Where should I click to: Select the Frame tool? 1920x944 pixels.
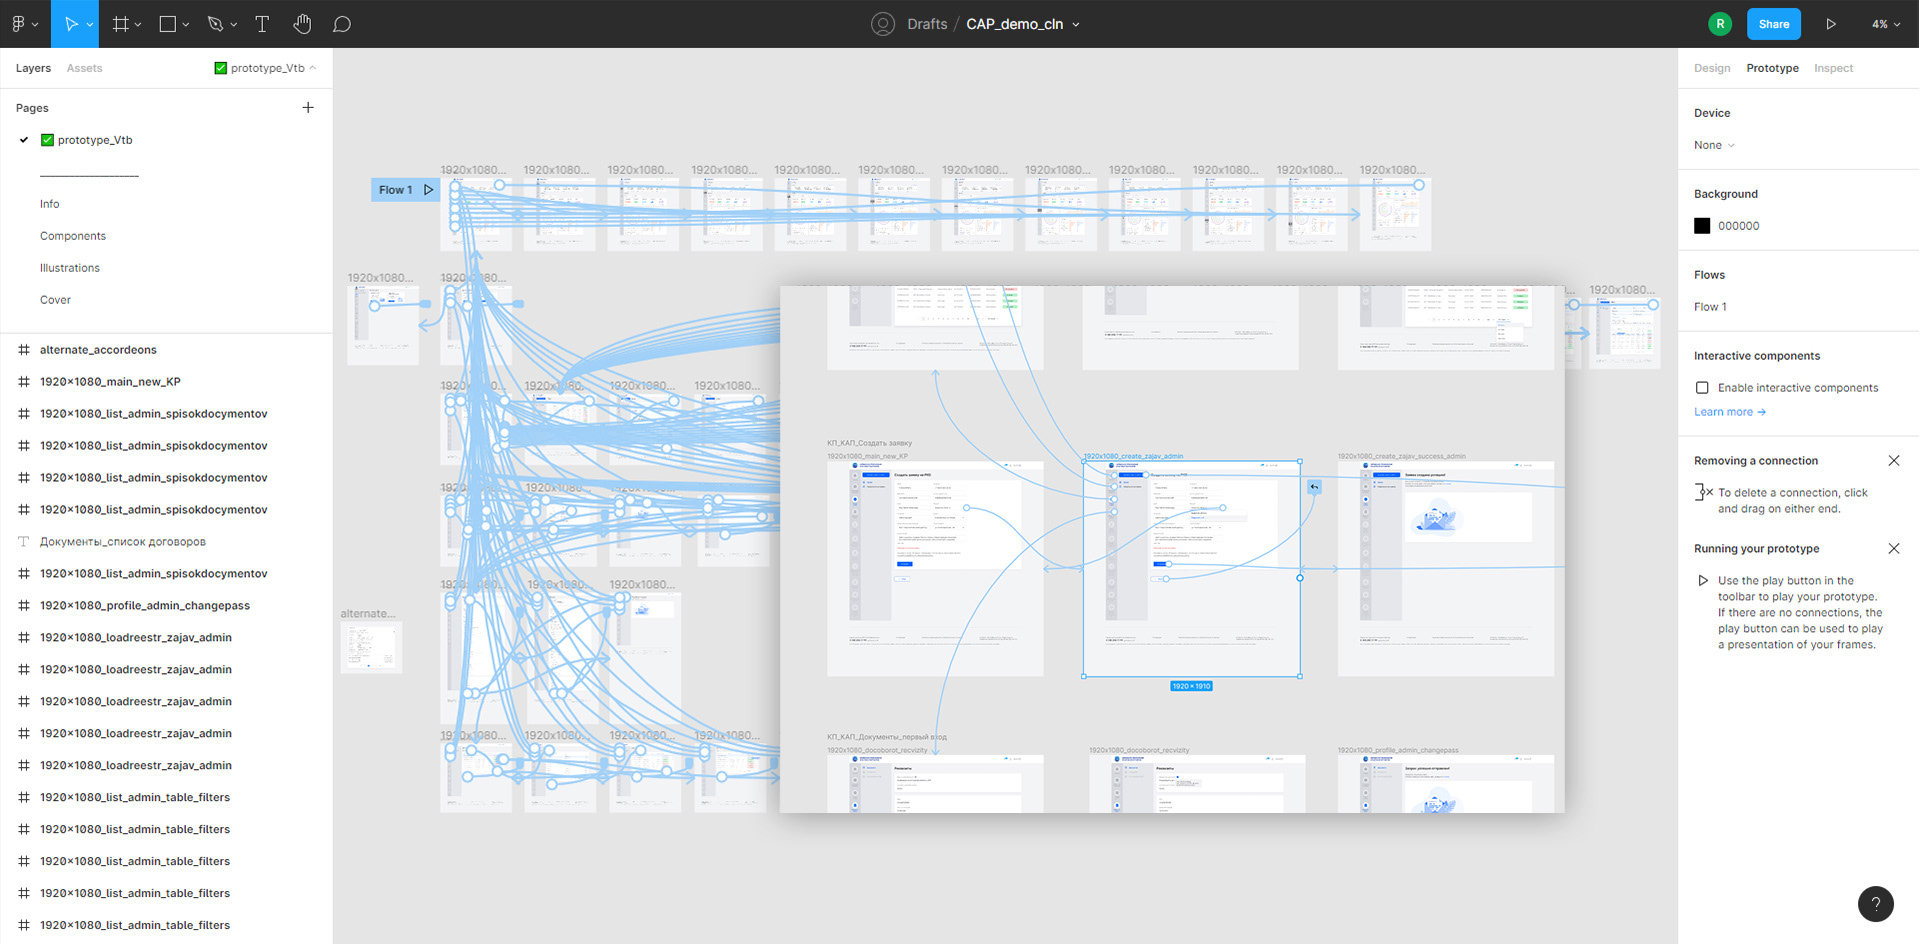(x=120, y=24)
